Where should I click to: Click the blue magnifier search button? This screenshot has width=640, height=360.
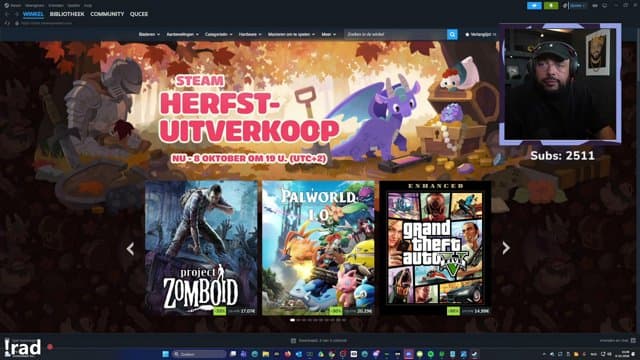[452, 35]
